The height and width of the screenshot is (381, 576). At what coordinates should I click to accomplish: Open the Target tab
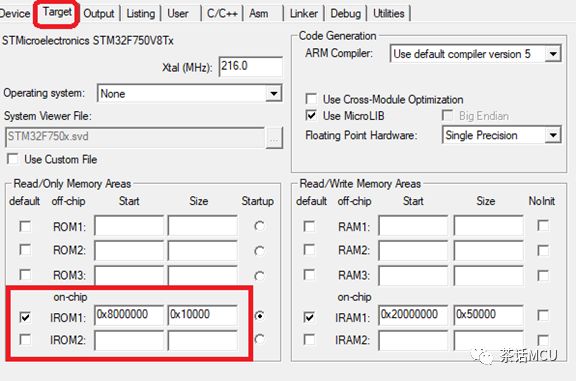coord(57,12)
